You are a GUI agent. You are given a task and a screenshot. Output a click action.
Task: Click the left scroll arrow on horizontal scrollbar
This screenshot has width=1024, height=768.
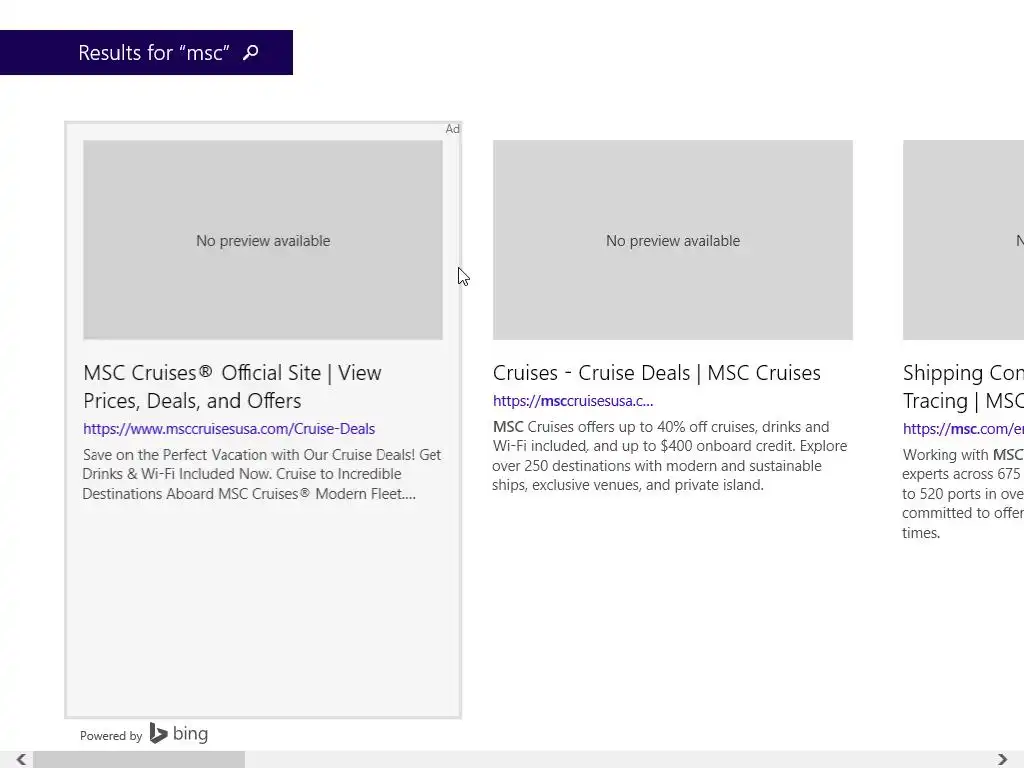(x=21, y=760)
